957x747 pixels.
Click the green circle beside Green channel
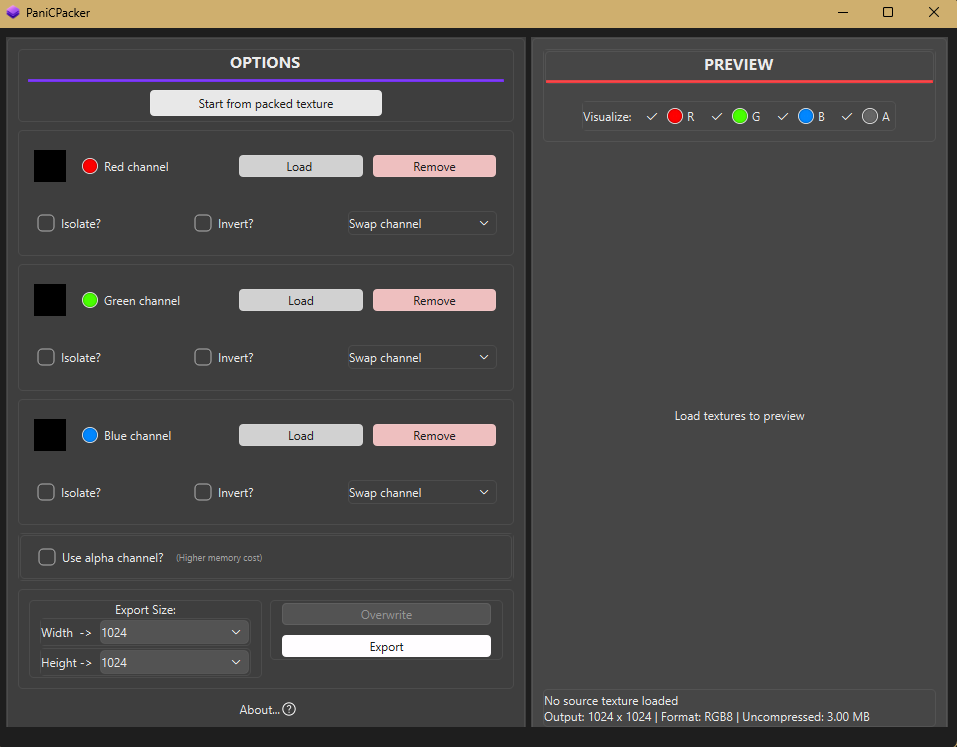[90, 300]
